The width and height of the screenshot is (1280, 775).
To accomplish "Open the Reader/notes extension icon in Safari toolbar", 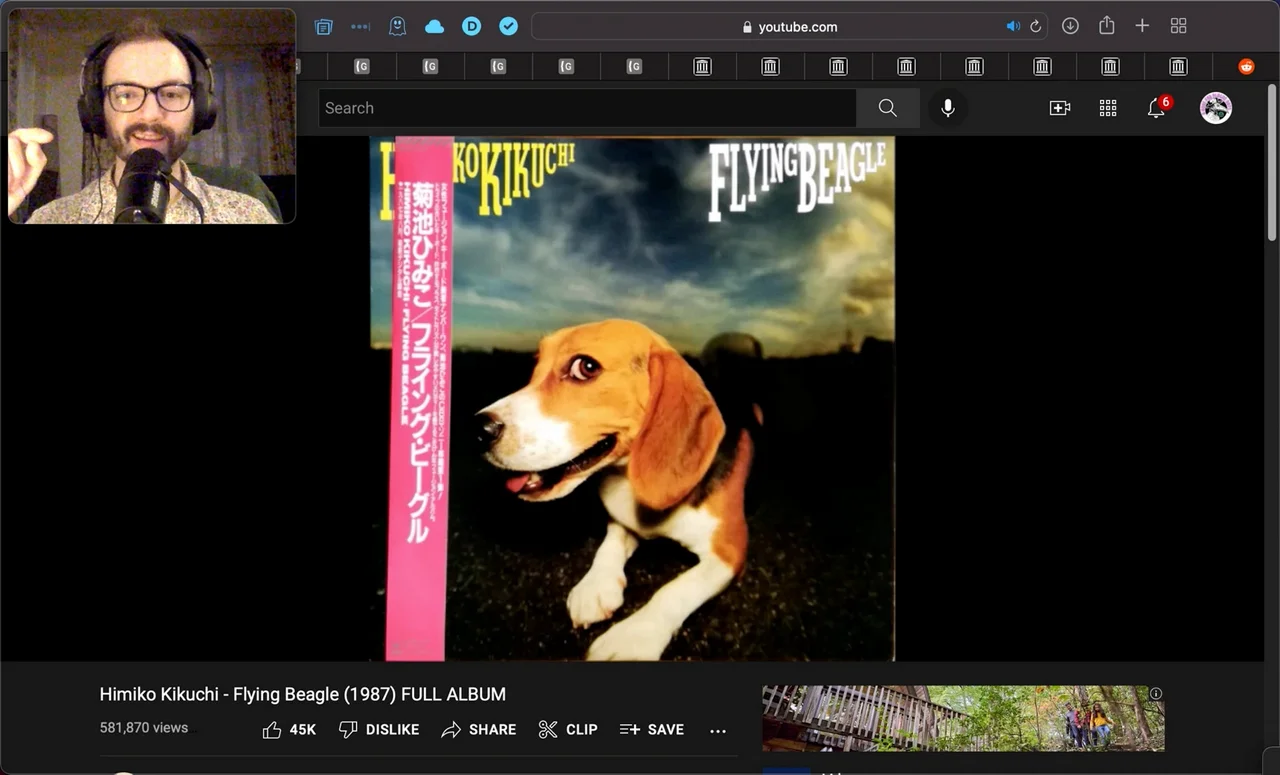I will [323, 27].
